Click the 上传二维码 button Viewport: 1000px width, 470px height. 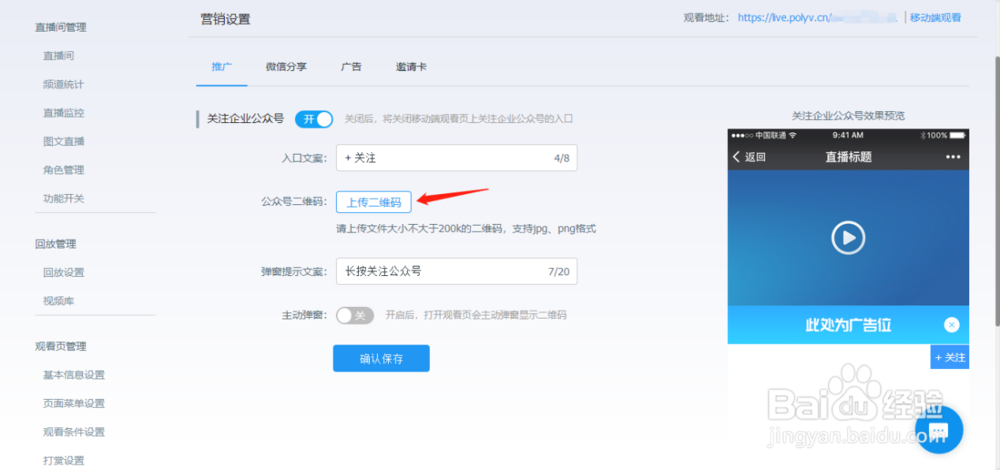click(374, 202)
